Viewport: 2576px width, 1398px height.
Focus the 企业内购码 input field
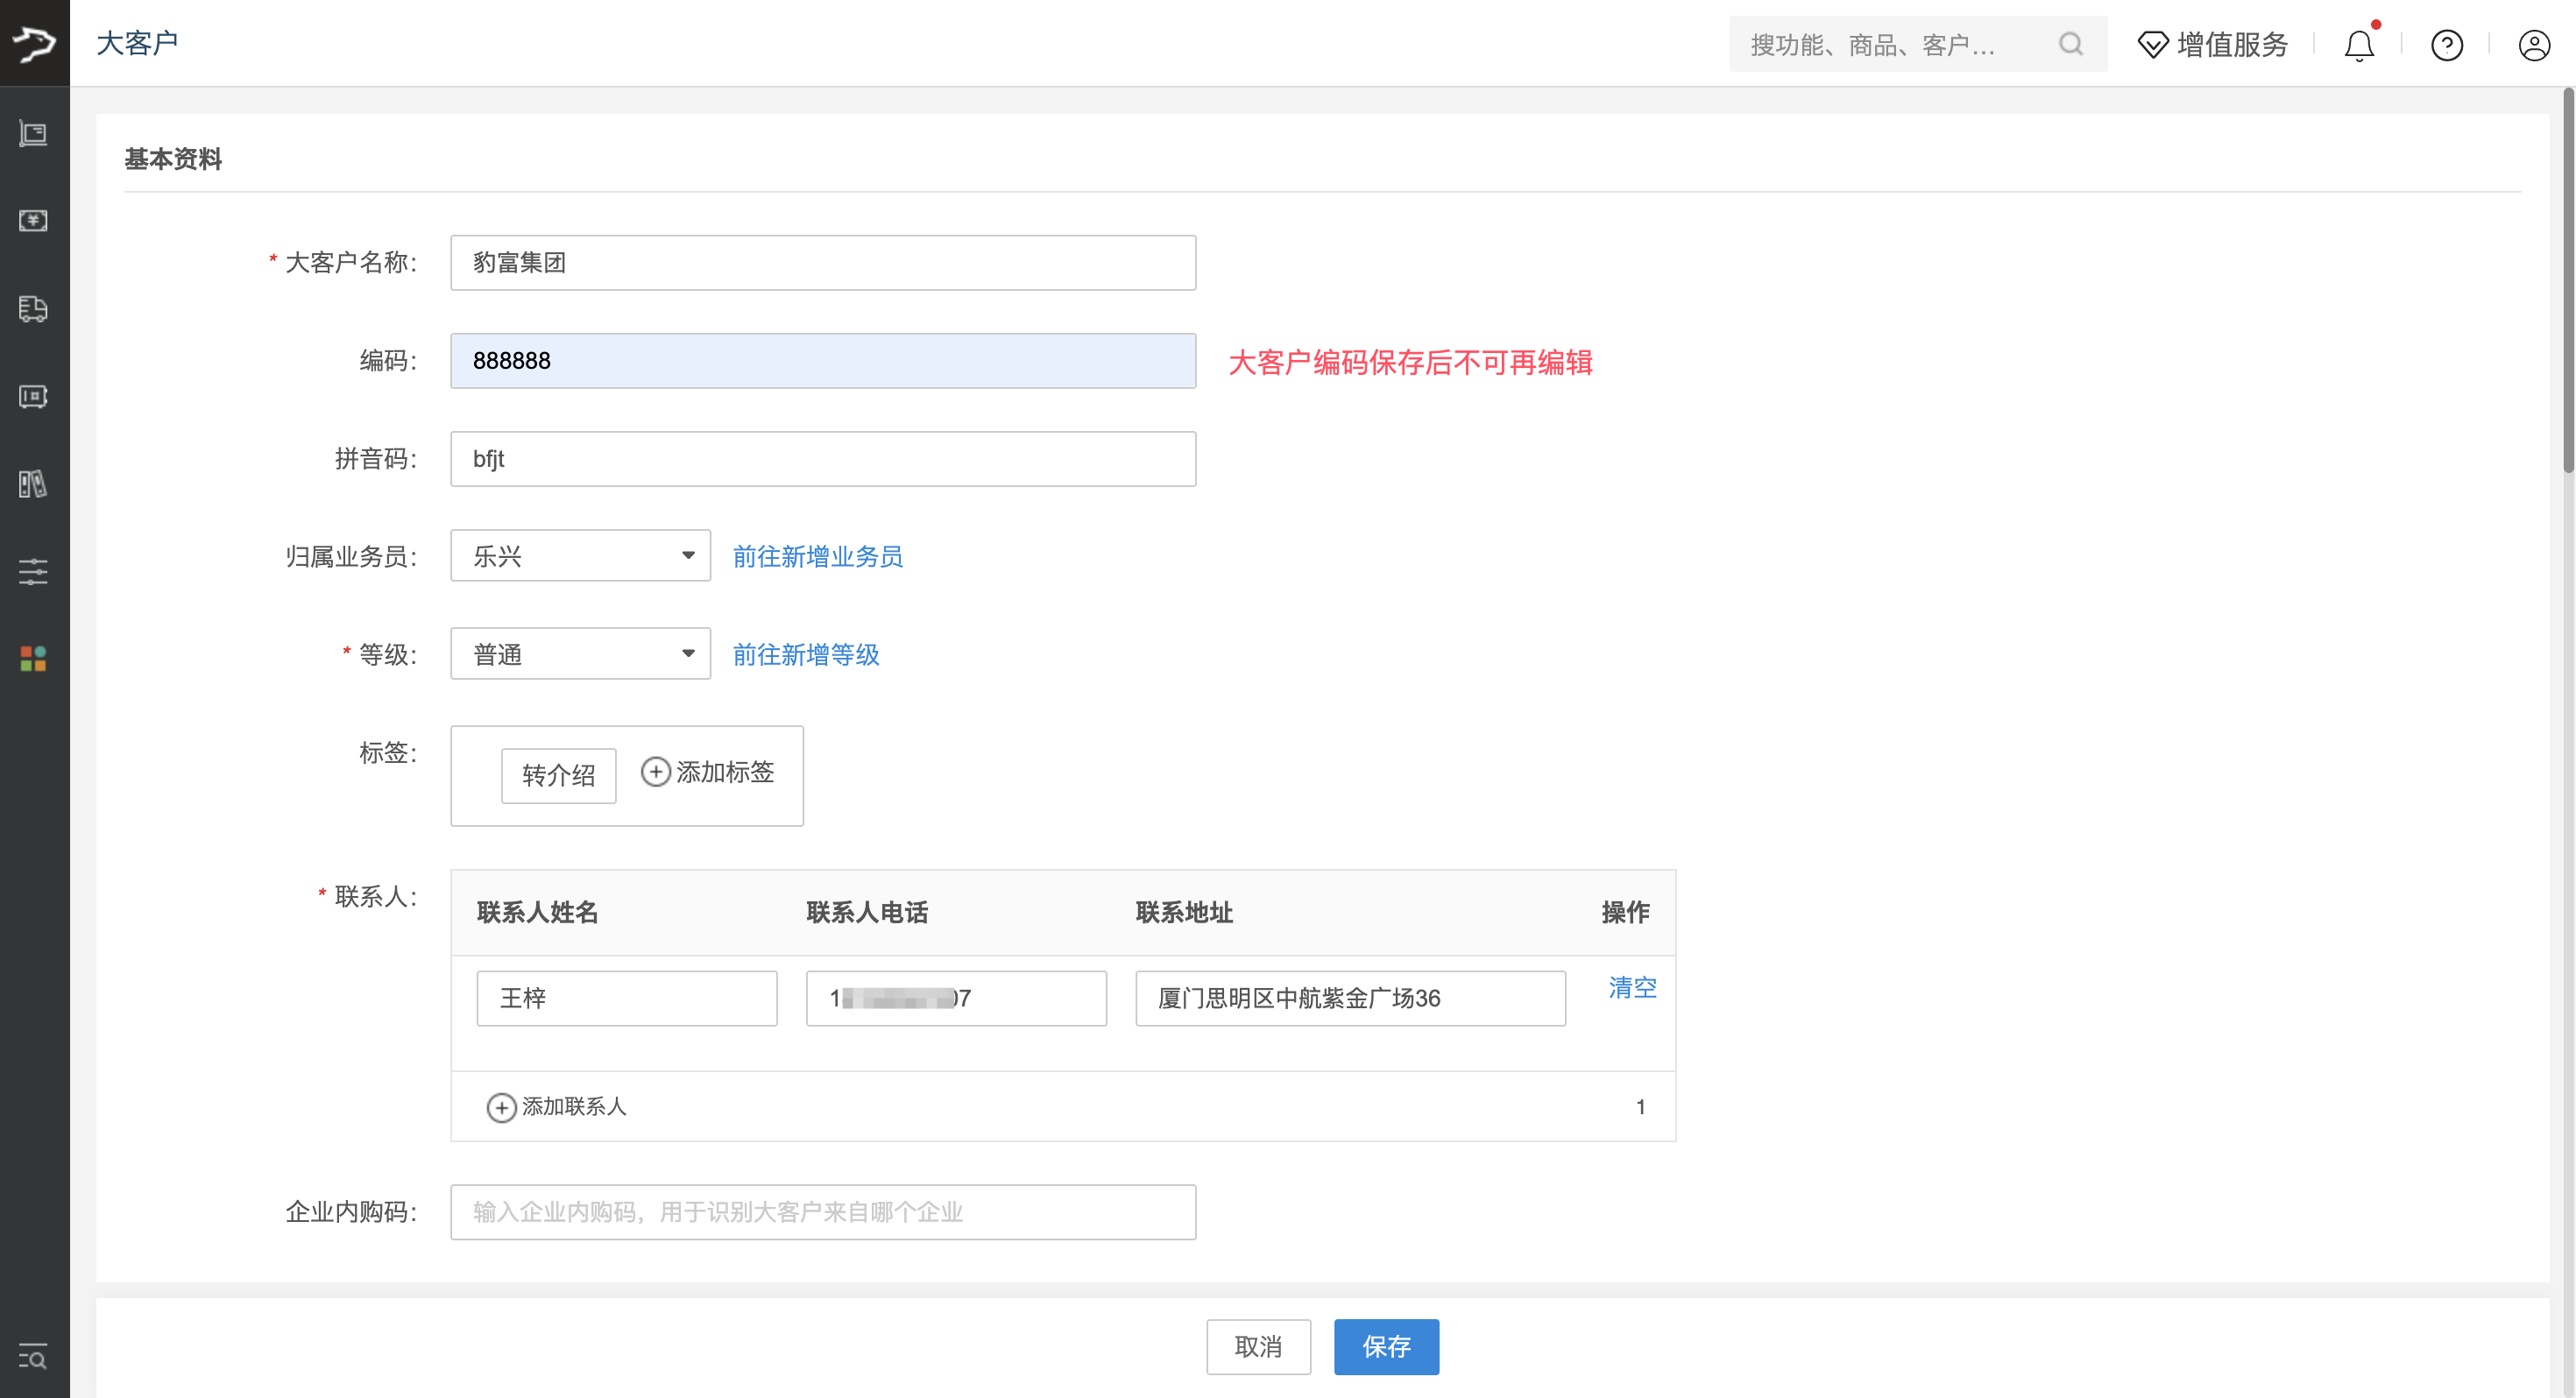pos(822,1212)
